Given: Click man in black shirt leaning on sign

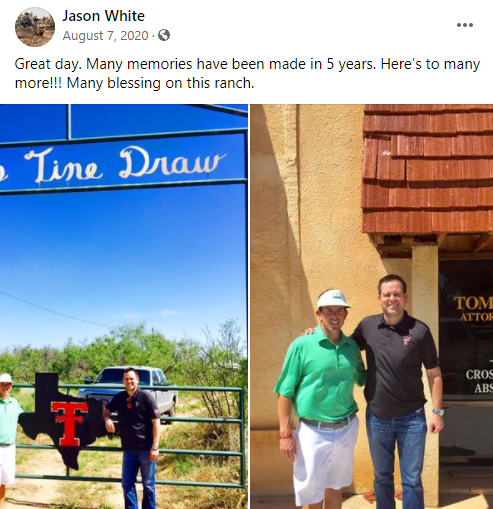Looking at the screenshot, I should (x=135, y=437).
